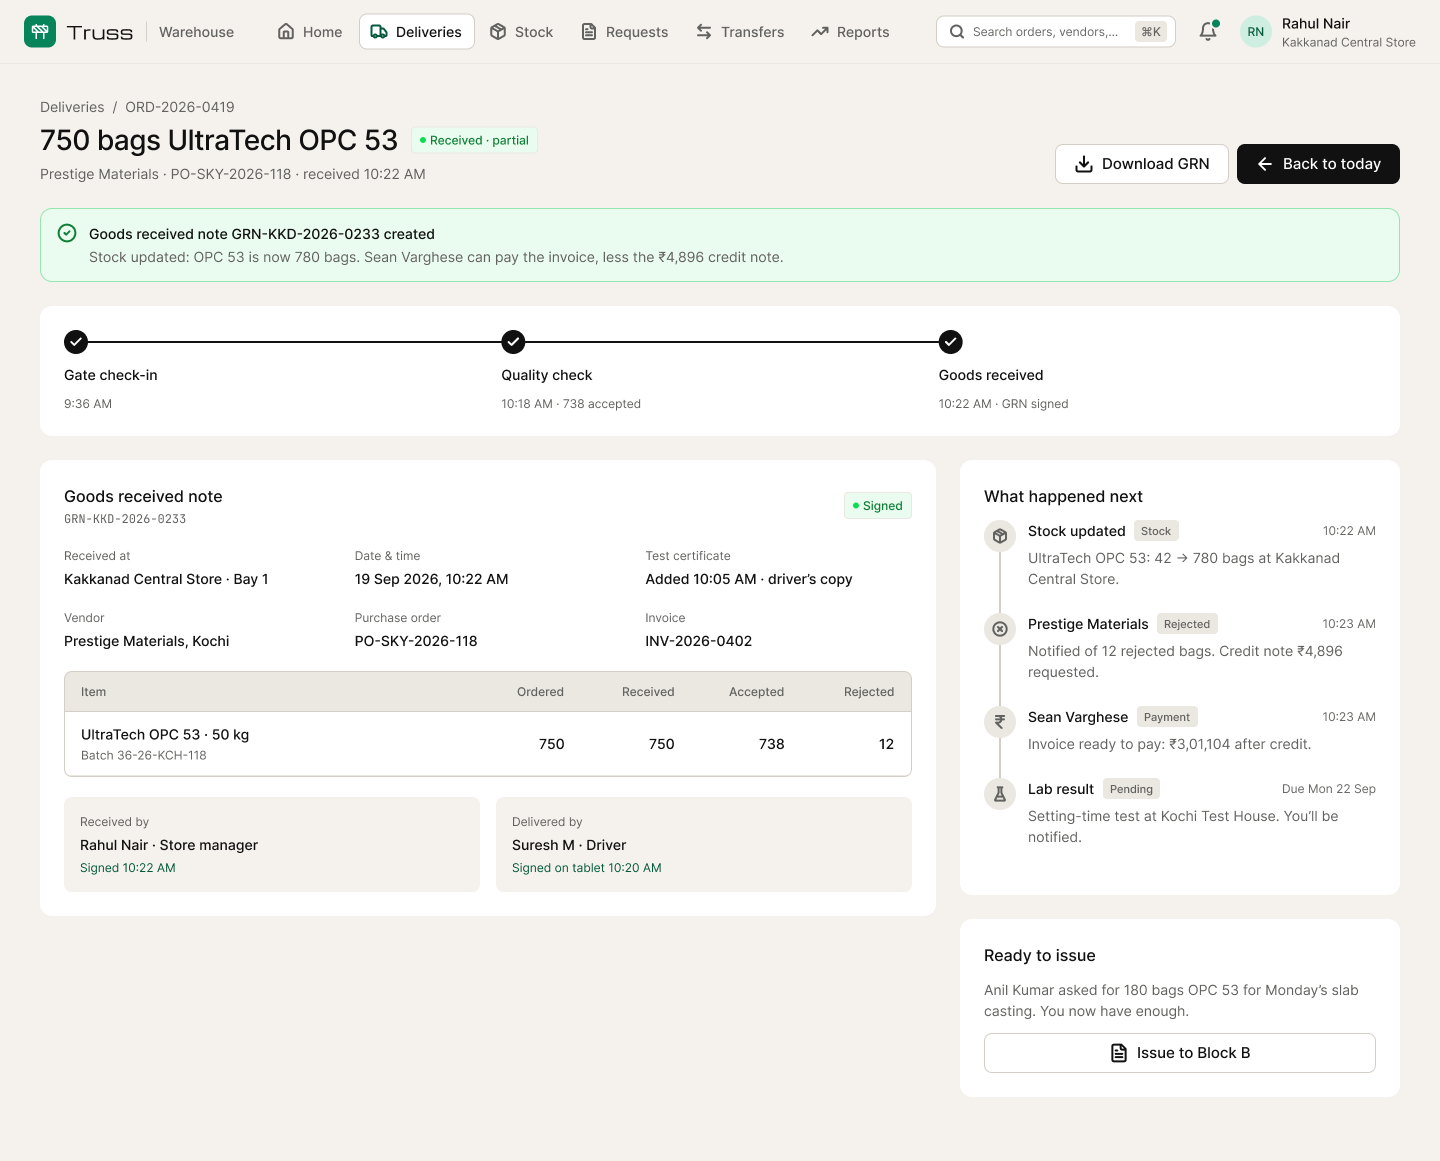Click the Payment tag beside Sean Varghese
Image resolution: width=1440 pixels, height=1161 pixels.
(1167, 717)
